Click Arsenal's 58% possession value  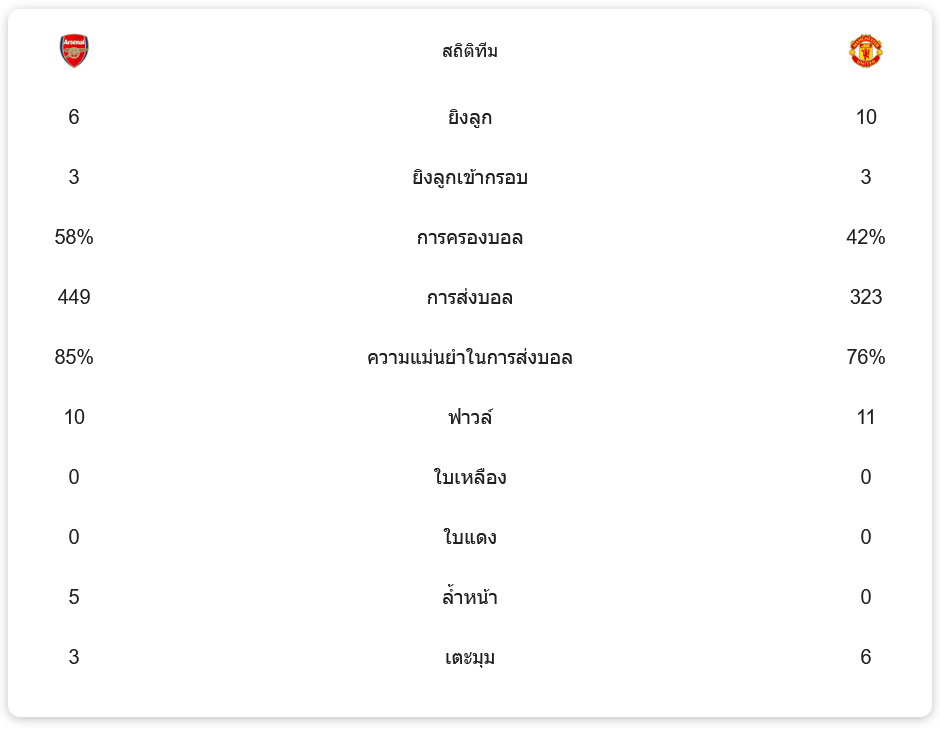coord(74,238)
